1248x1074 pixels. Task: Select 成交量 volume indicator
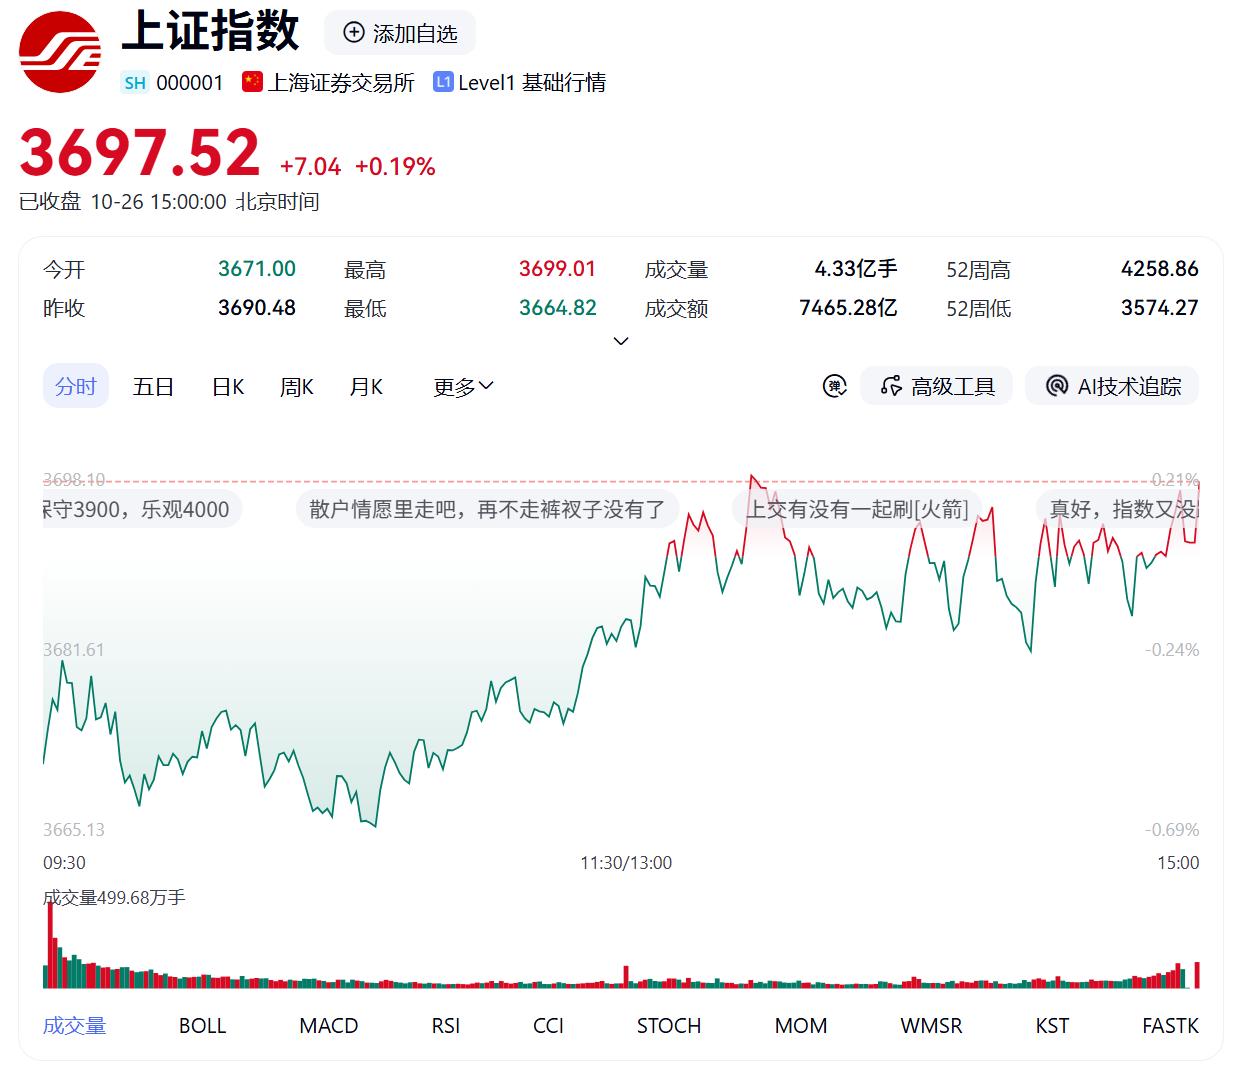(74, 1026)
